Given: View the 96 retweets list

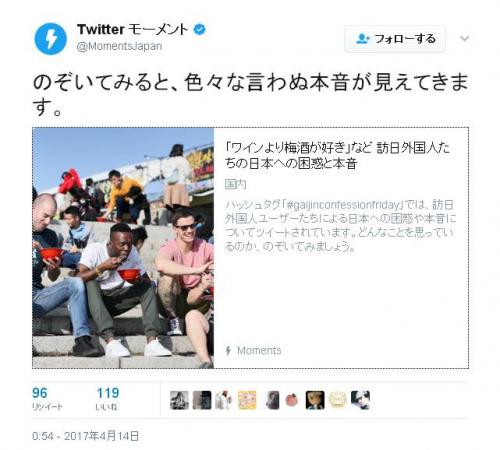Looking at the screenshot, I should [x=47, y=398].
